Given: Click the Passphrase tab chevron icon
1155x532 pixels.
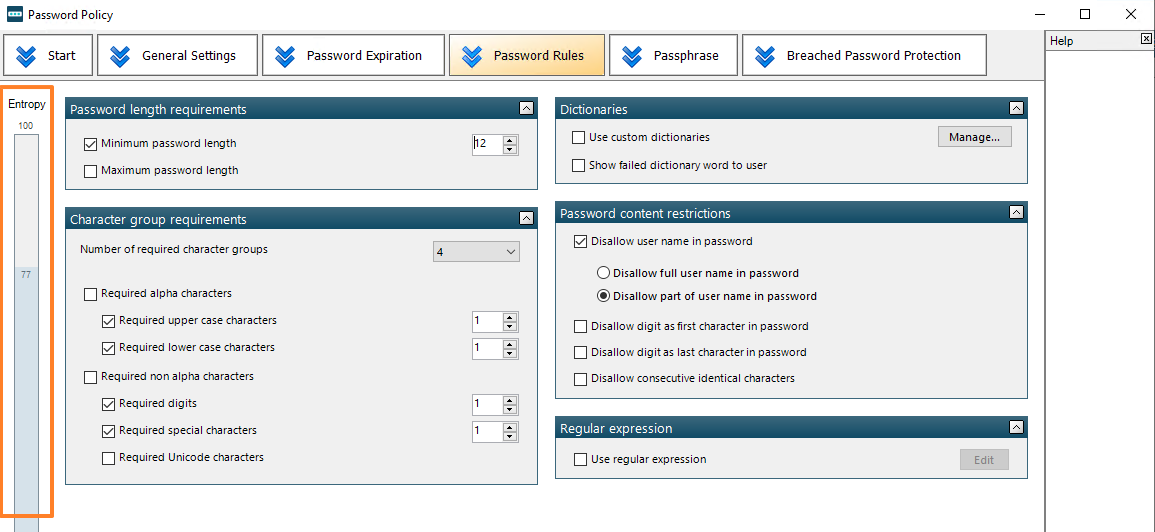Looking at the screenshot, I should pyautogui.click(x=631, y=56).
